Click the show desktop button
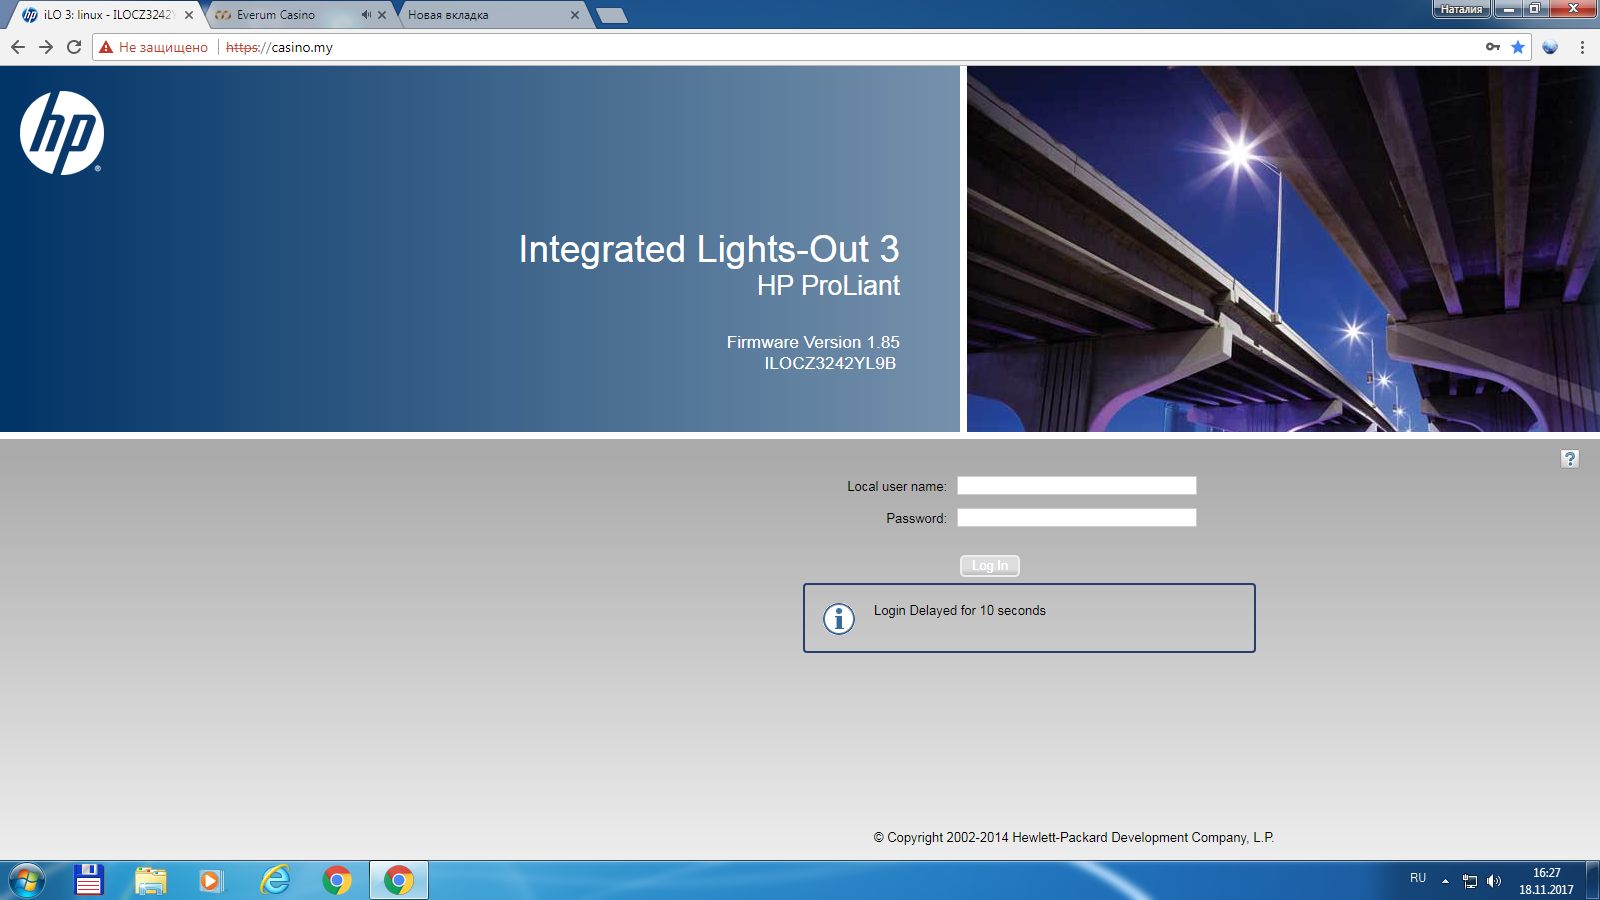1600x900 pixels. (x=1592, y=880)
